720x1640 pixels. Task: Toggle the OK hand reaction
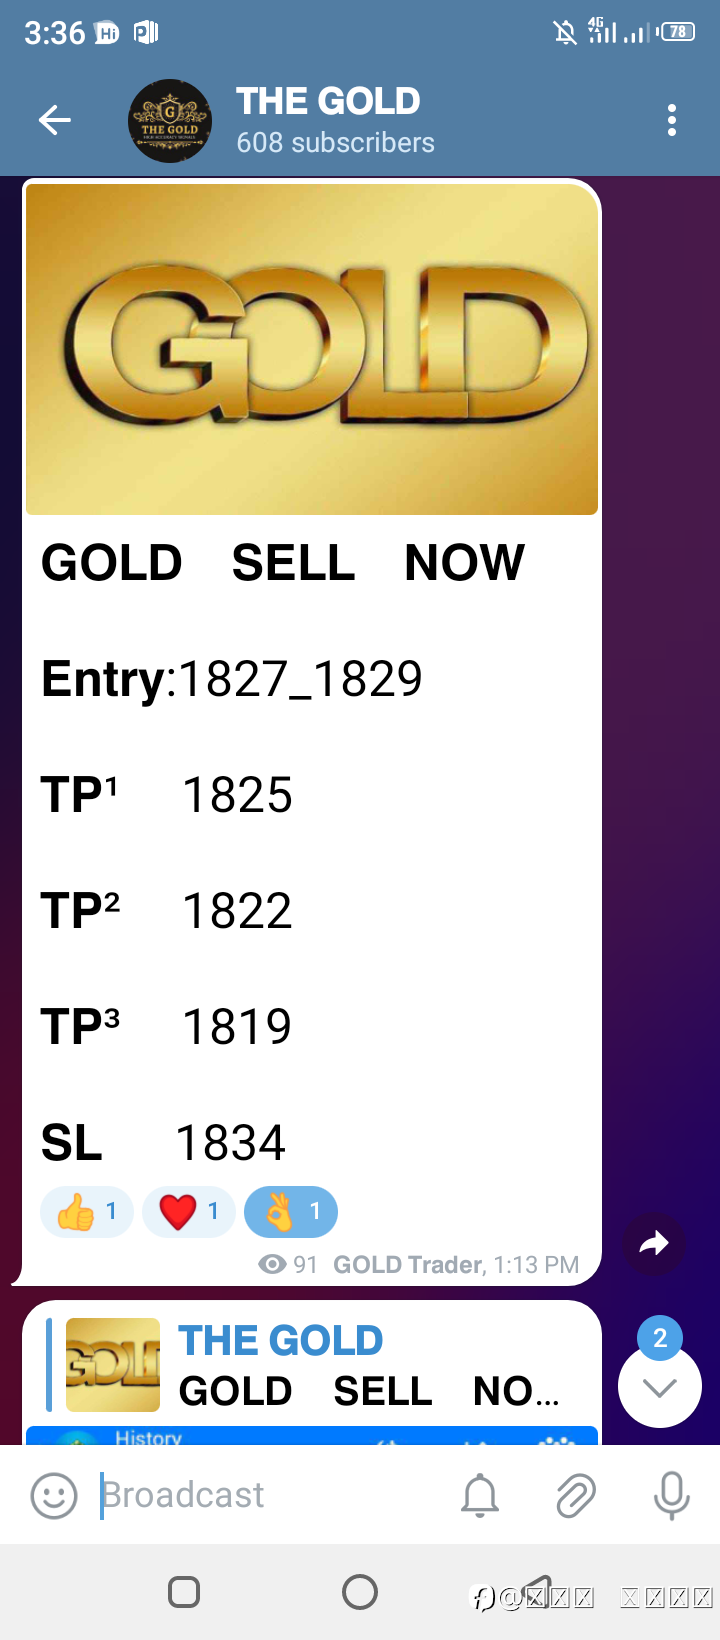(x=291, y=1212)
